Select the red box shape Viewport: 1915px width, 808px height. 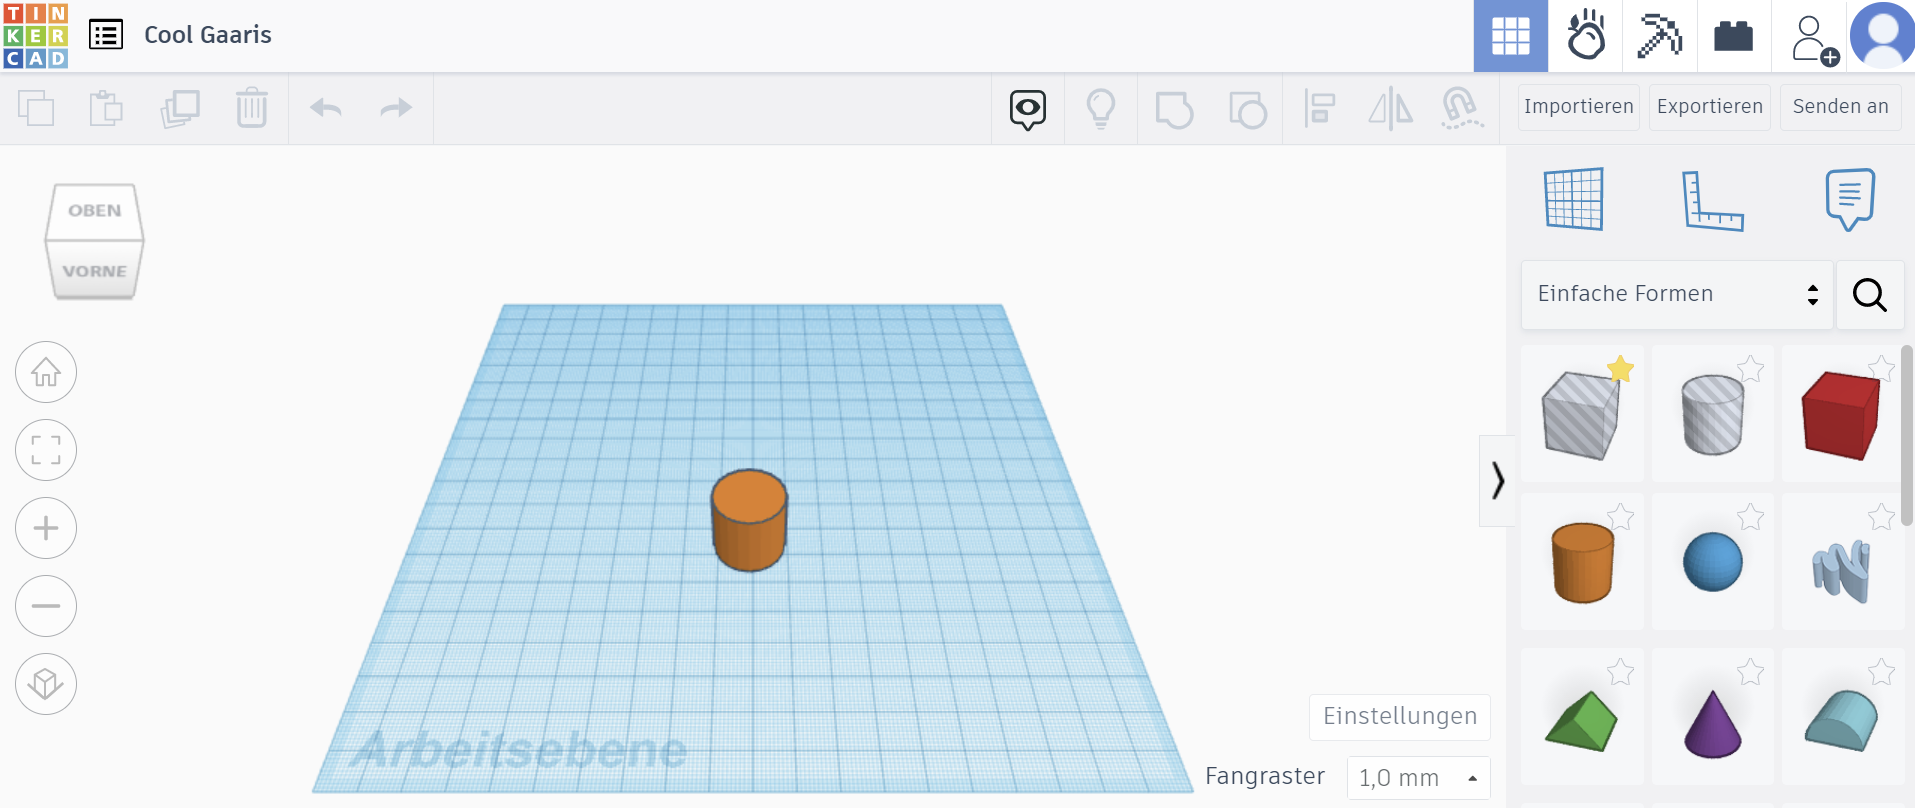pyautogui.click(x=1840, y=415)
